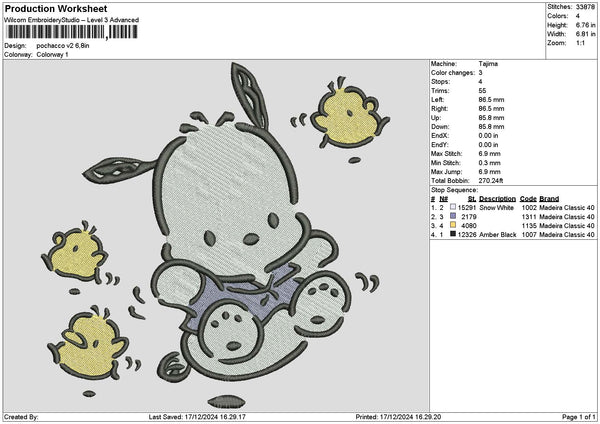
Task: Click the 'Colorway 1' value
Action: (52, 55)
